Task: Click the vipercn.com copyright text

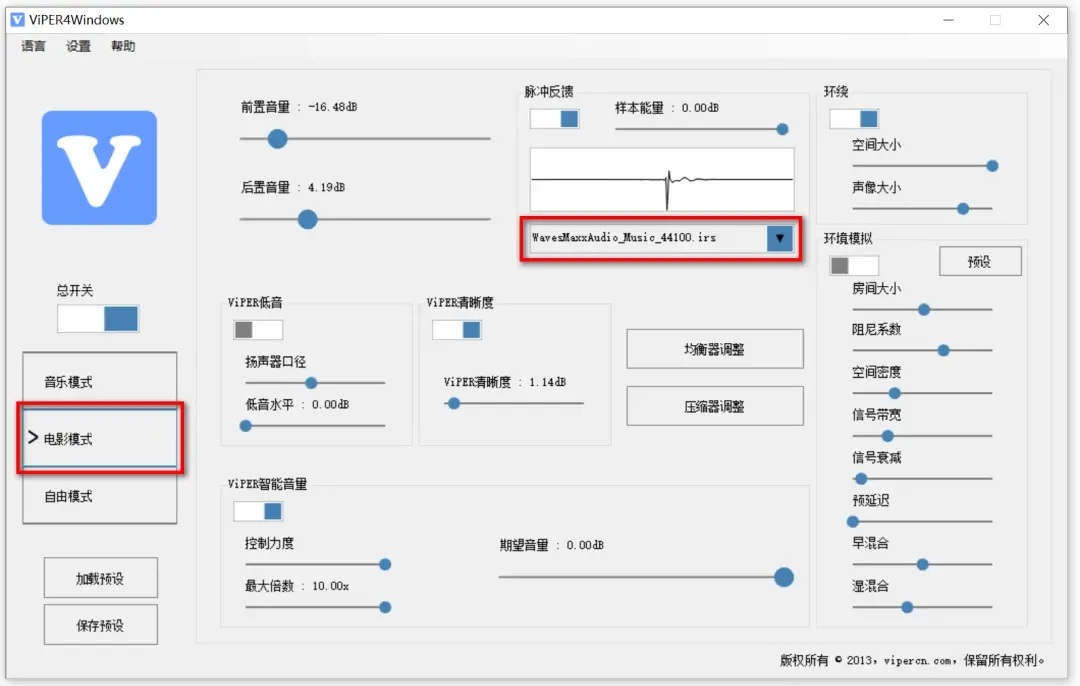Action: pyautogui.click(x=912, y=660)
